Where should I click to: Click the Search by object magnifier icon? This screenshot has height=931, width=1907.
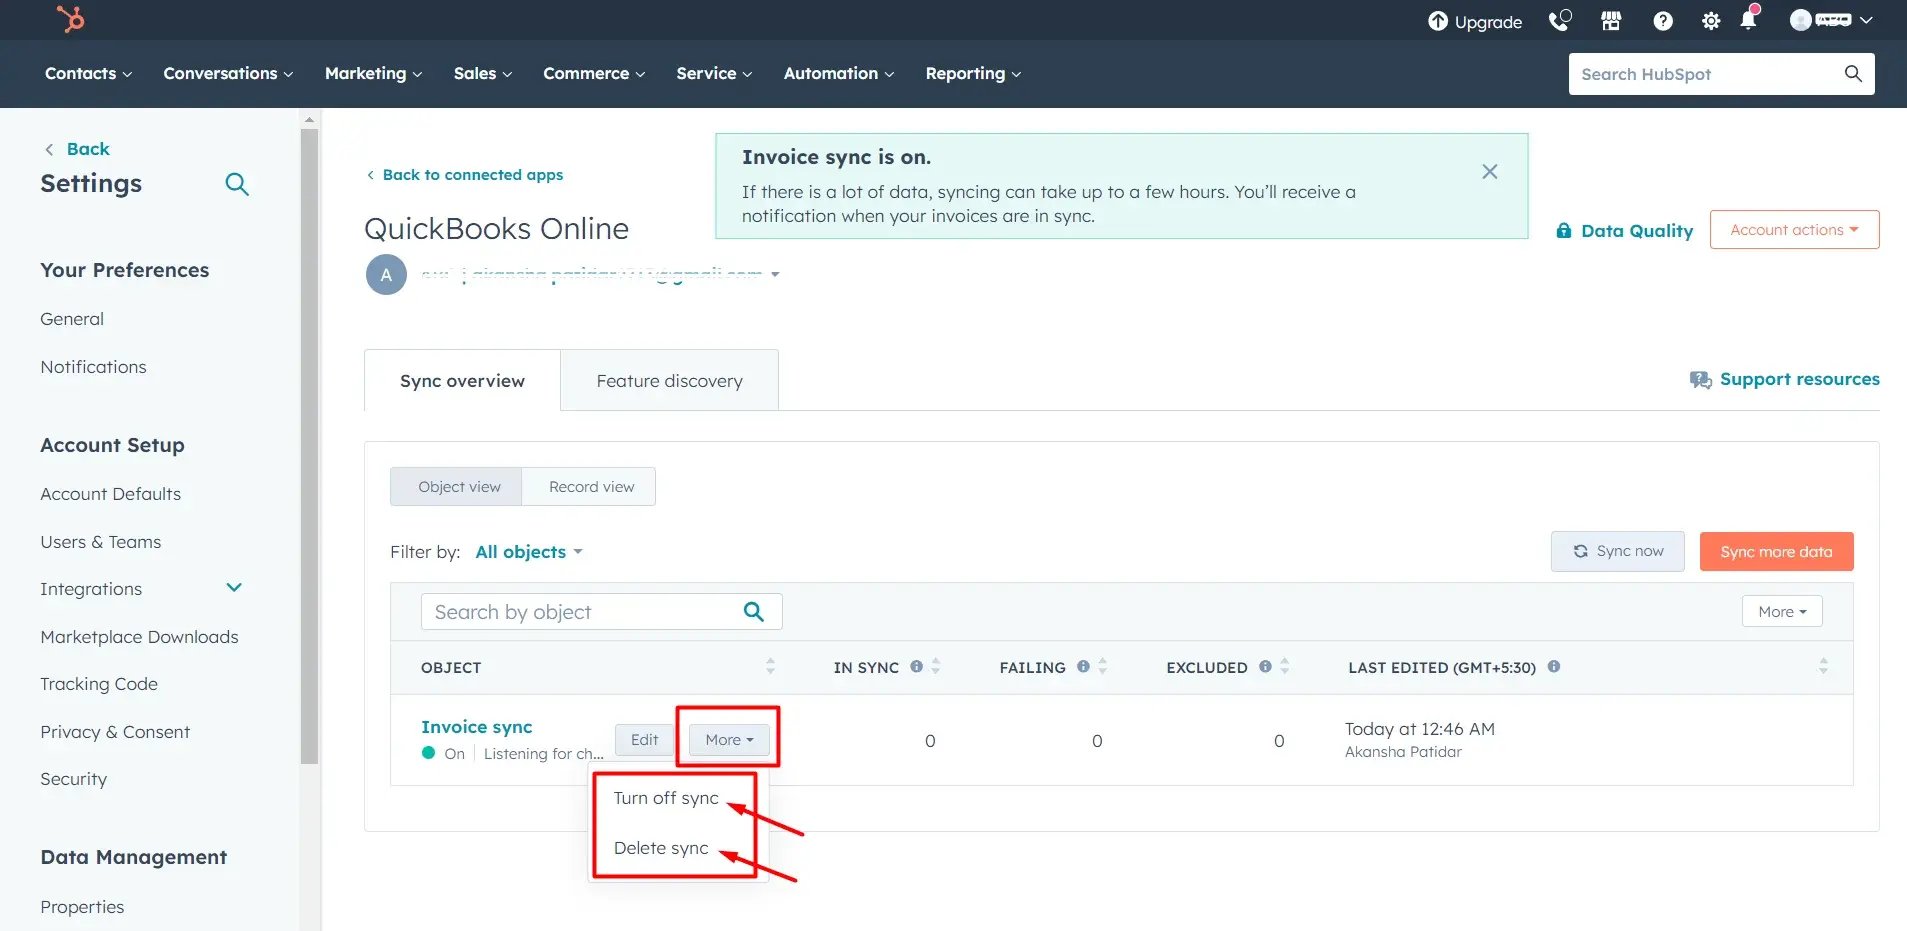pos(754,612)
